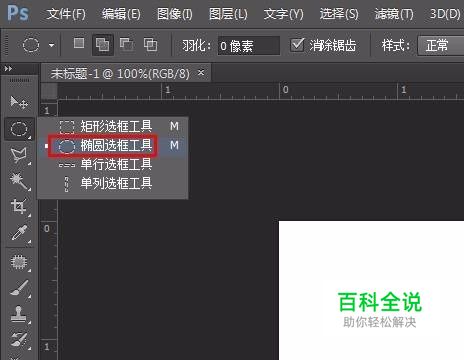The width and height of the screenshot is (464, 360).
Task: Select the Crop tool
Action: tap(19, 207)
